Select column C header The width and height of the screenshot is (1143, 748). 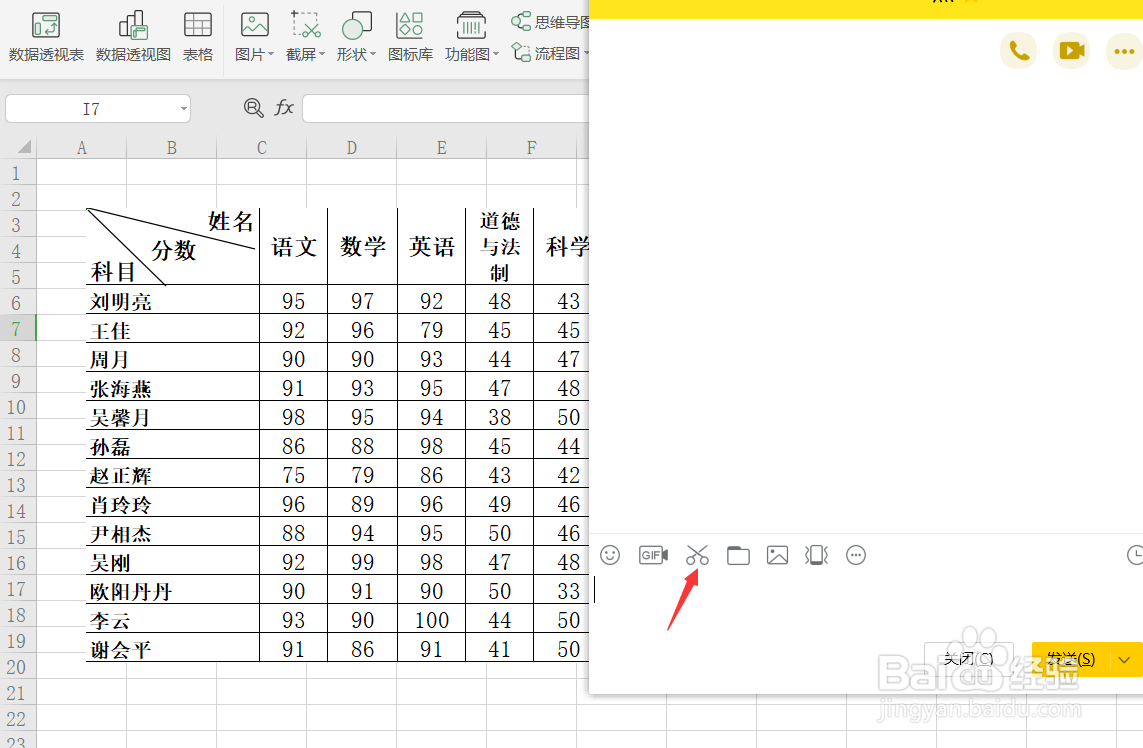click(x=262, y=147)
